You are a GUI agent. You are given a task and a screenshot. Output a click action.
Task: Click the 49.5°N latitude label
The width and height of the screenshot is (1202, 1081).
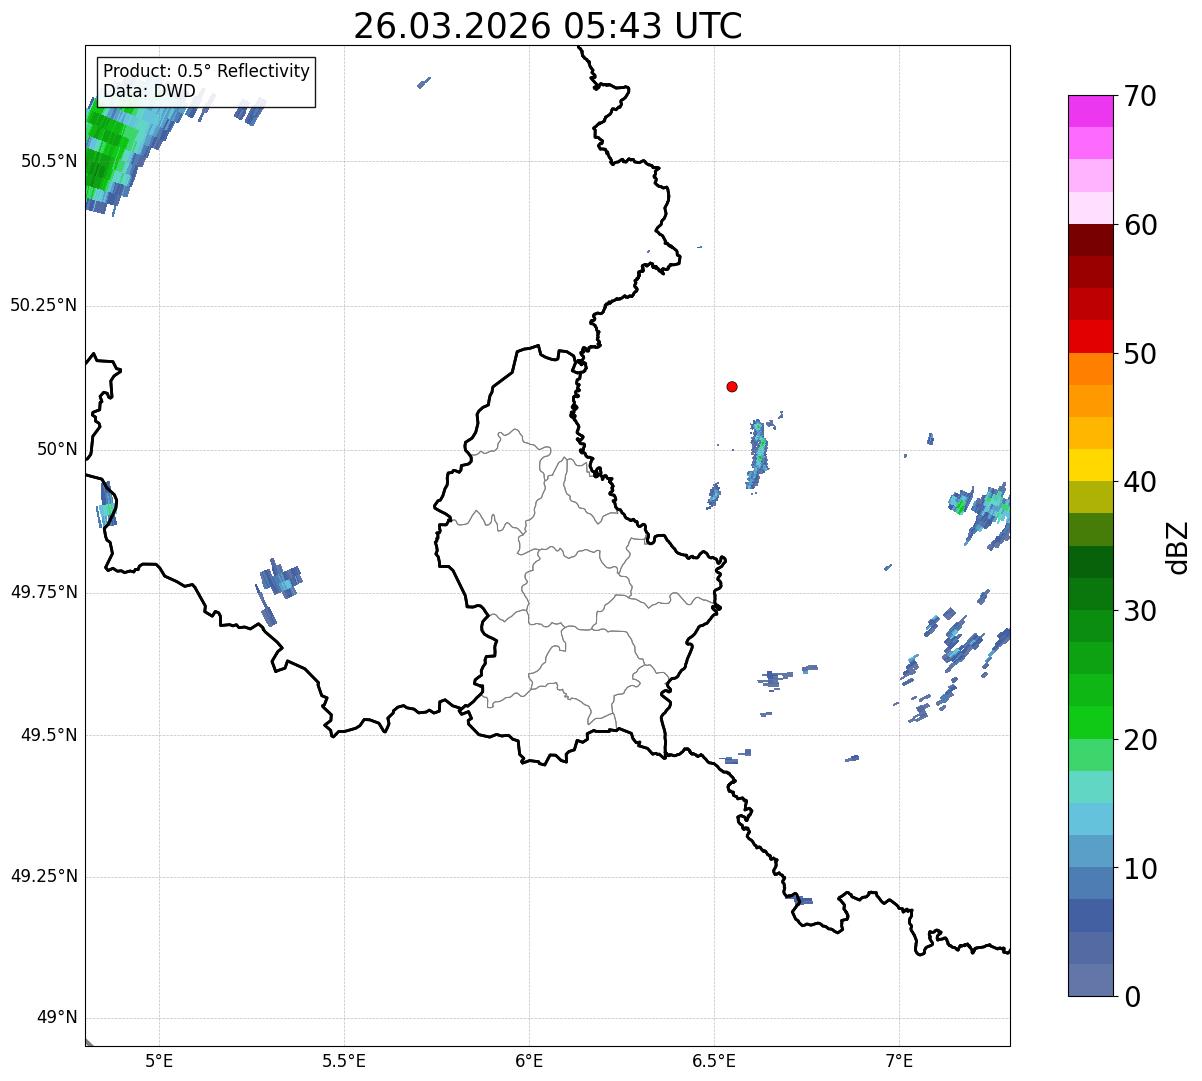point(49,735)
